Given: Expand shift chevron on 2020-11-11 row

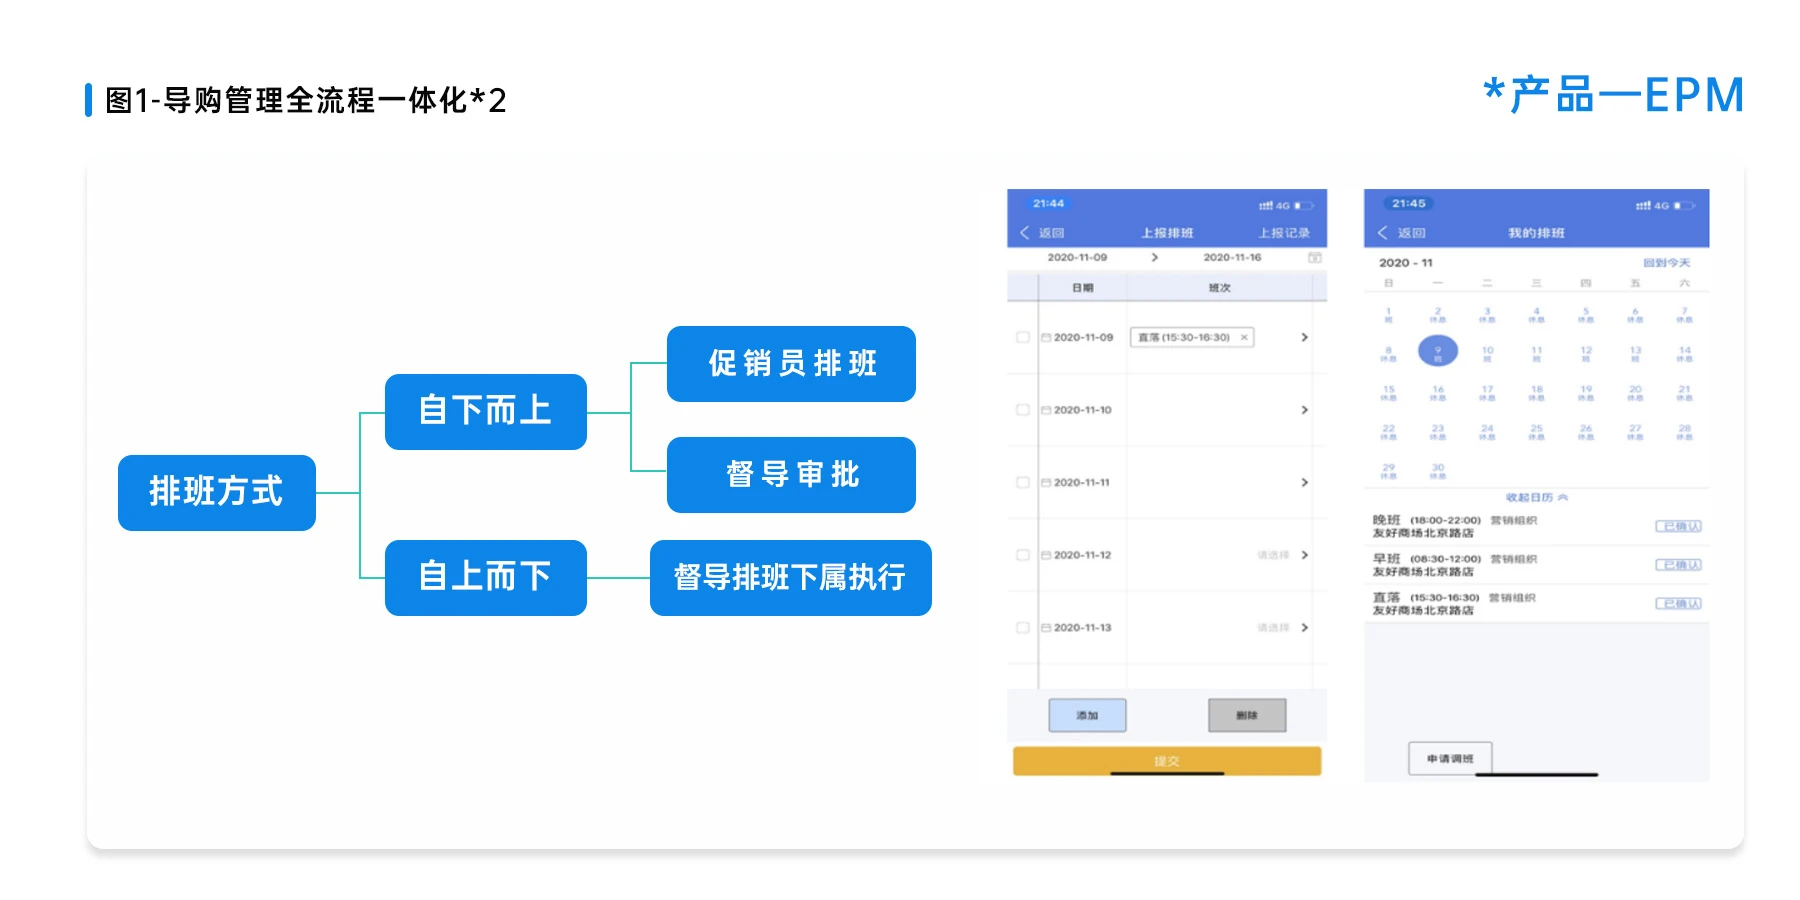Looking at the screenshot, I should click(1305, 483).
